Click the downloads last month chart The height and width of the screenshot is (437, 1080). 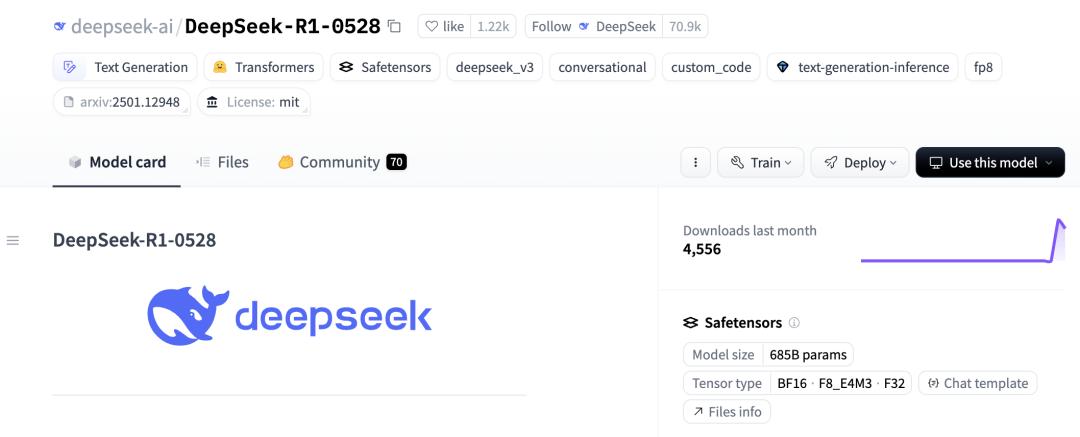coord(962,241)
